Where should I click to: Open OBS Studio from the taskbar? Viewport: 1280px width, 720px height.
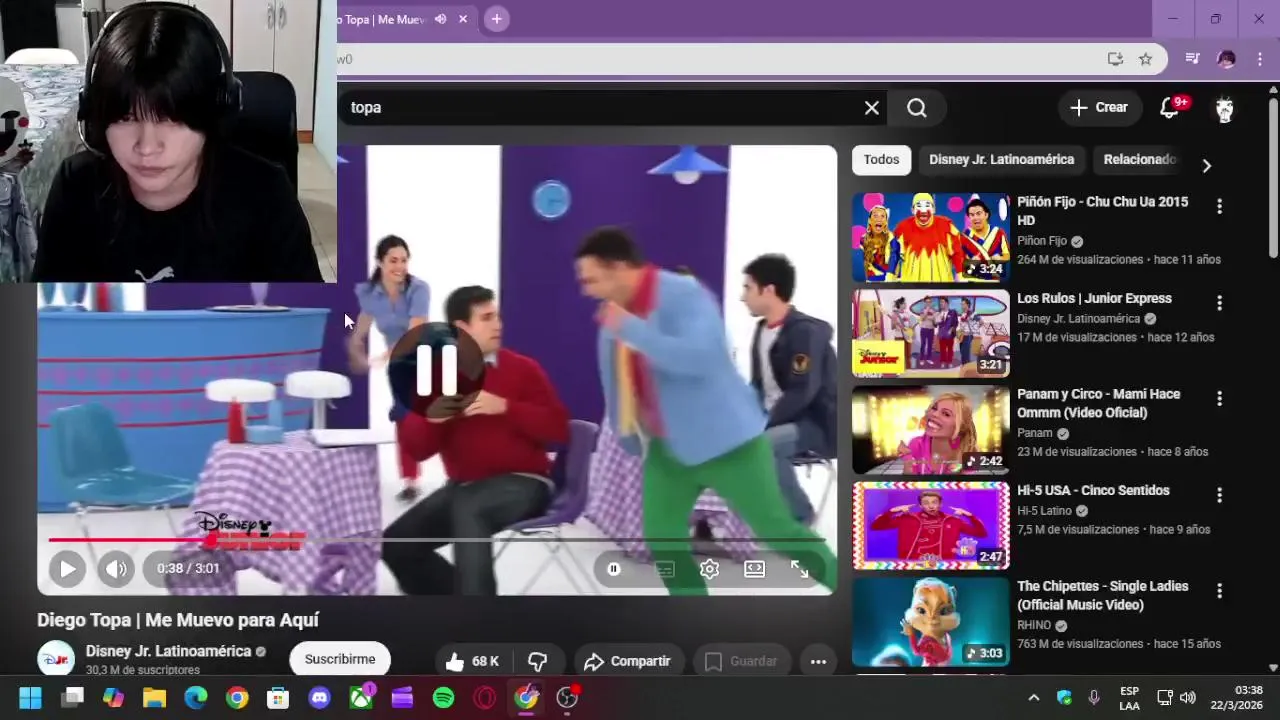tap(567, 698)
